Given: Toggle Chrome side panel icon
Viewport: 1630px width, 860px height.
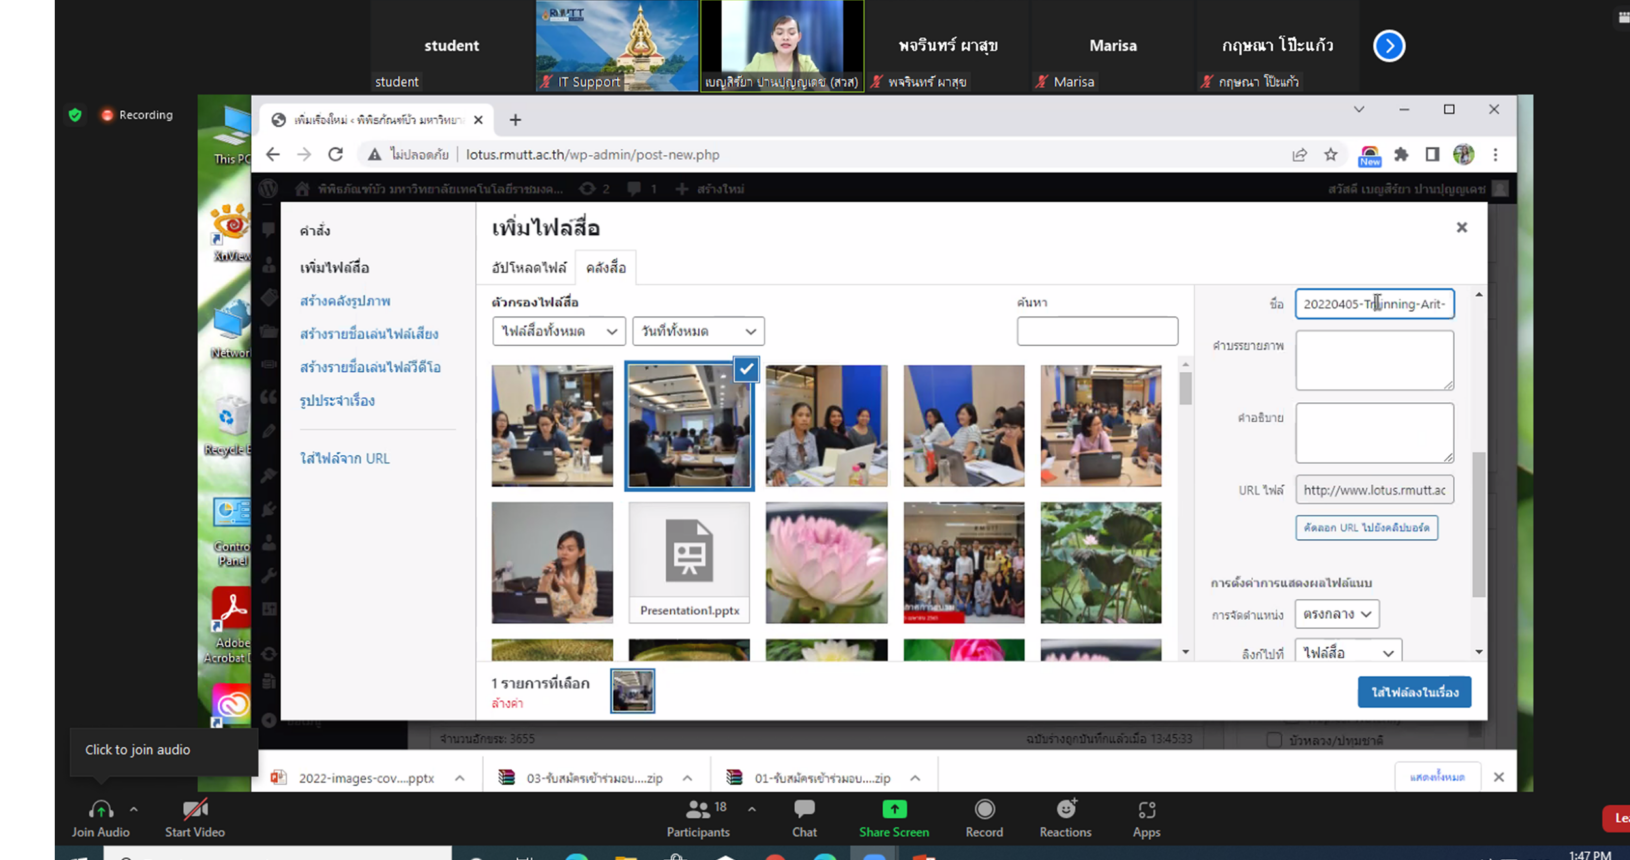Looking at the screenshot, I should 1432,154.
